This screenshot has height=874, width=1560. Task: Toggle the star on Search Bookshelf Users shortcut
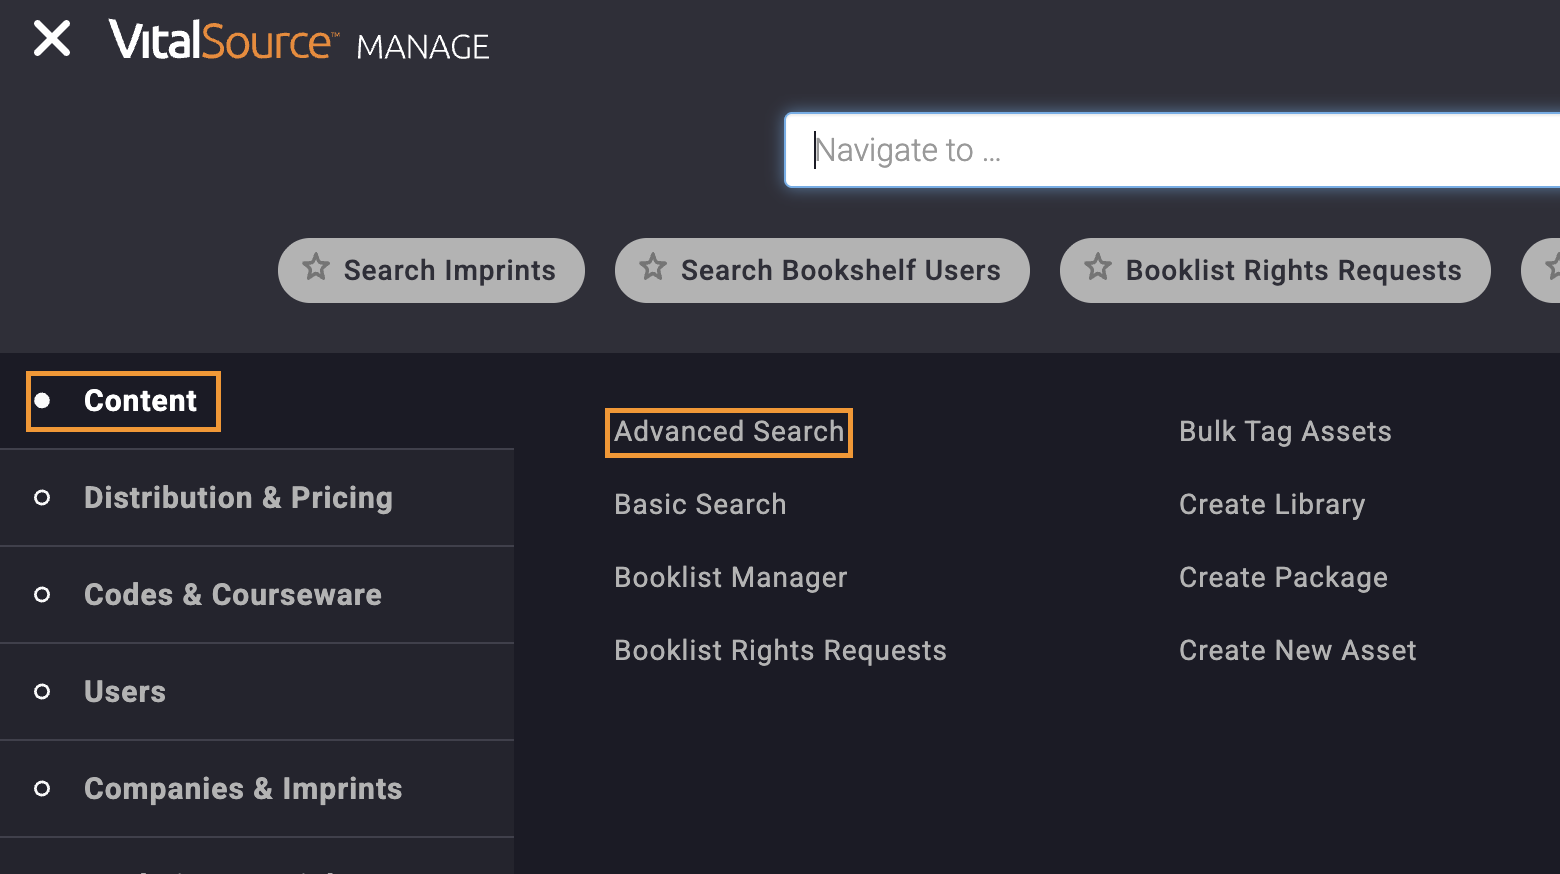coord(654,268)
